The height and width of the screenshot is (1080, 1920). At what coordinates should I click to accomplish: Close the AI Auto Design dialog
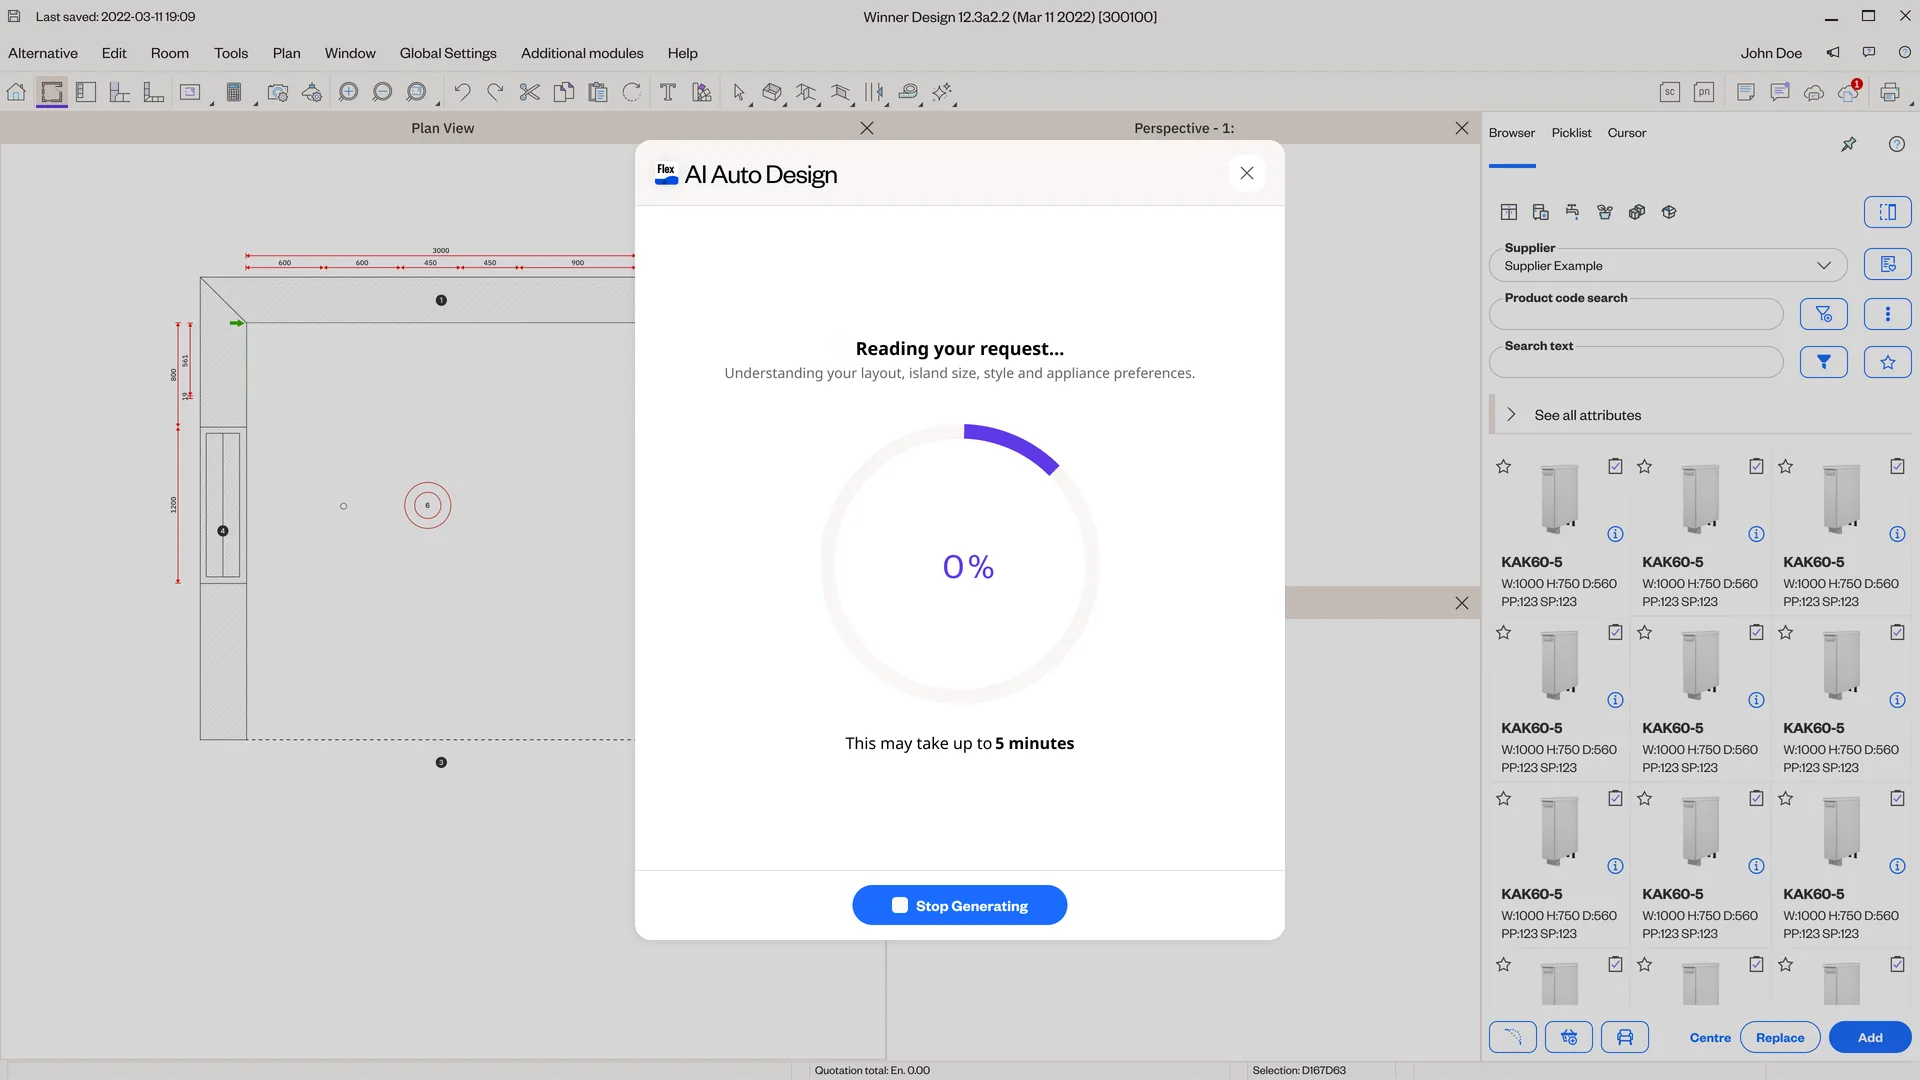[1247, 173]
